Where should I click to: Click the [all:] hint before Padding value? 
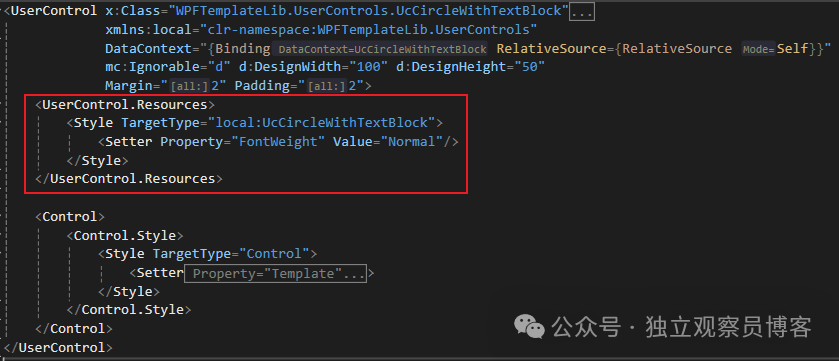[326, 86]
